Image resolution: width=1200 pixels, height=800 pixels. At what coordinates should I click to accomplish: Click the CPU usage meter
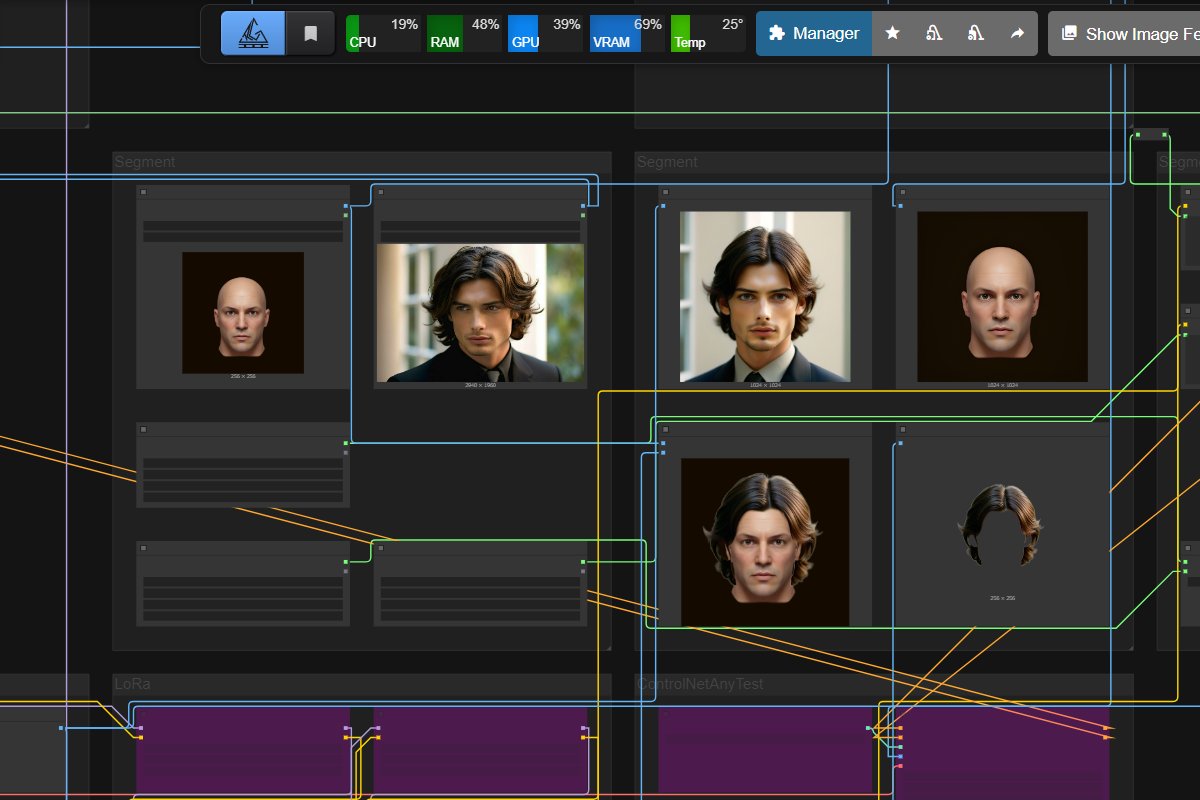tap(383, 33)
